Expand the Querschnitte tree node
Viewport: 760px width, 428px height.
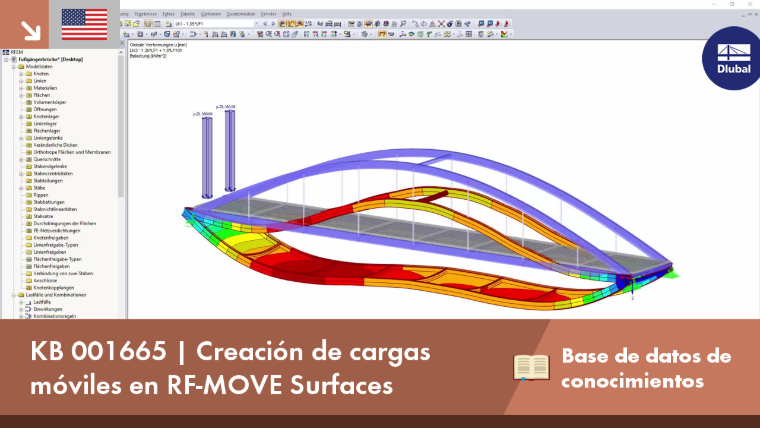[21, 159]
